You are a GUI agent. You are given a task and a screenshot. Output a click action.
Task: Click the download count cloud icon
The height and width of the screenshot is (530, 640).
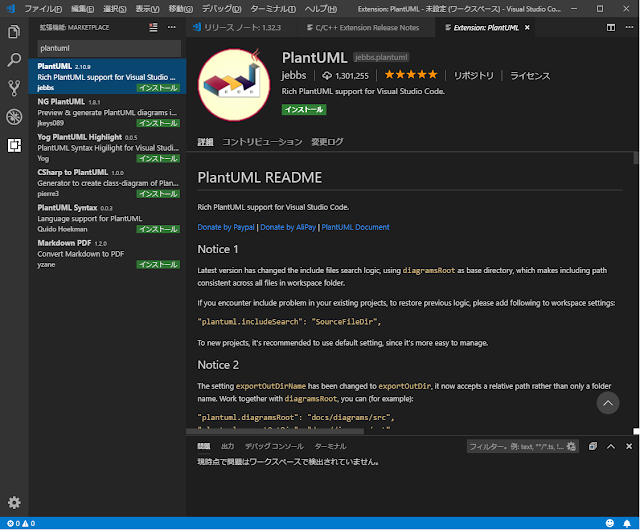coord(327,76)
